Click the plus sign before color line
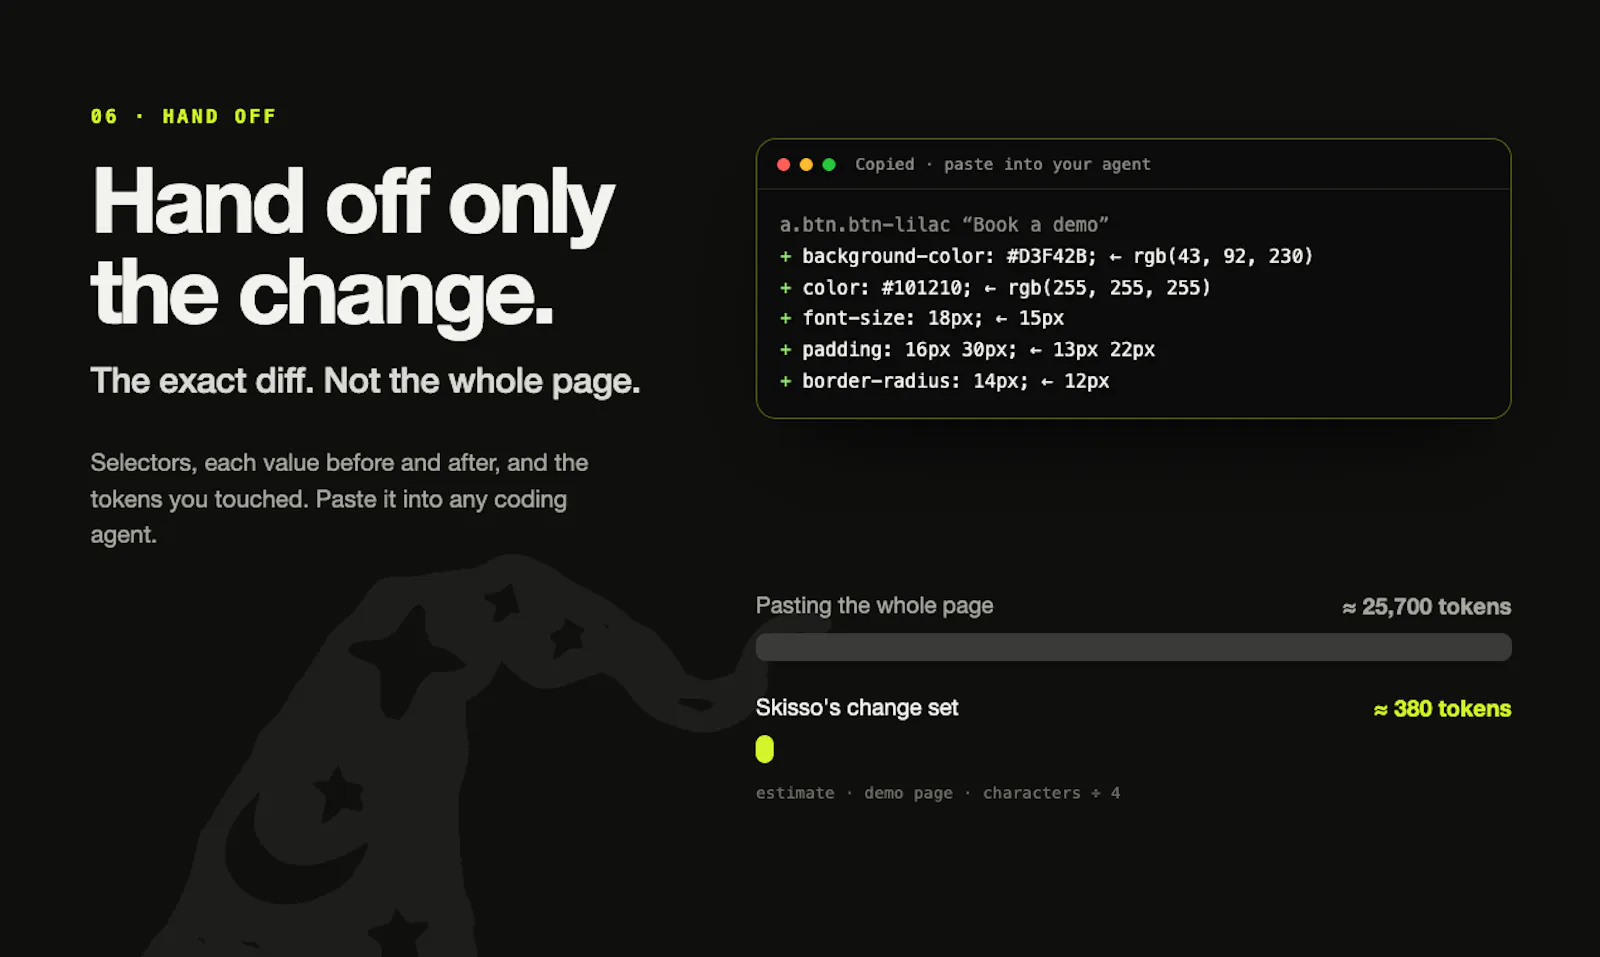The height and width of the screenshot is (957, 1600). coord(786,288)
